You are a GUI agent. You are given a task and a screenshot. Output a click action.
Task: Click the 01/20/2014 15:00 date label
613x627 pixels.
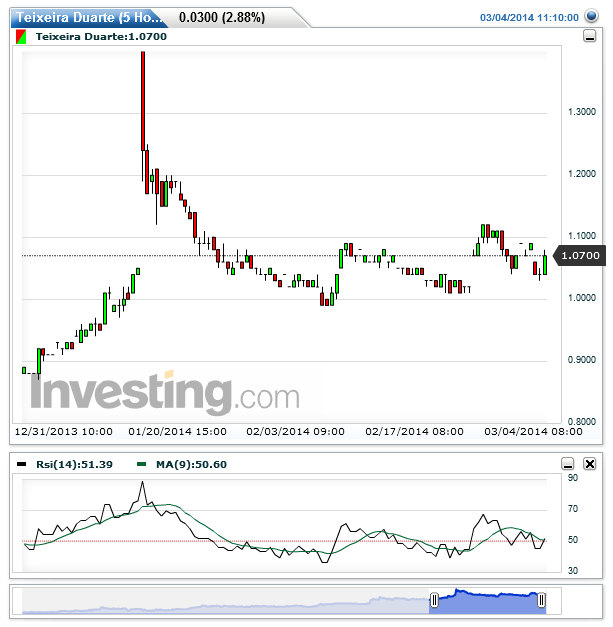tap(178, 431)
